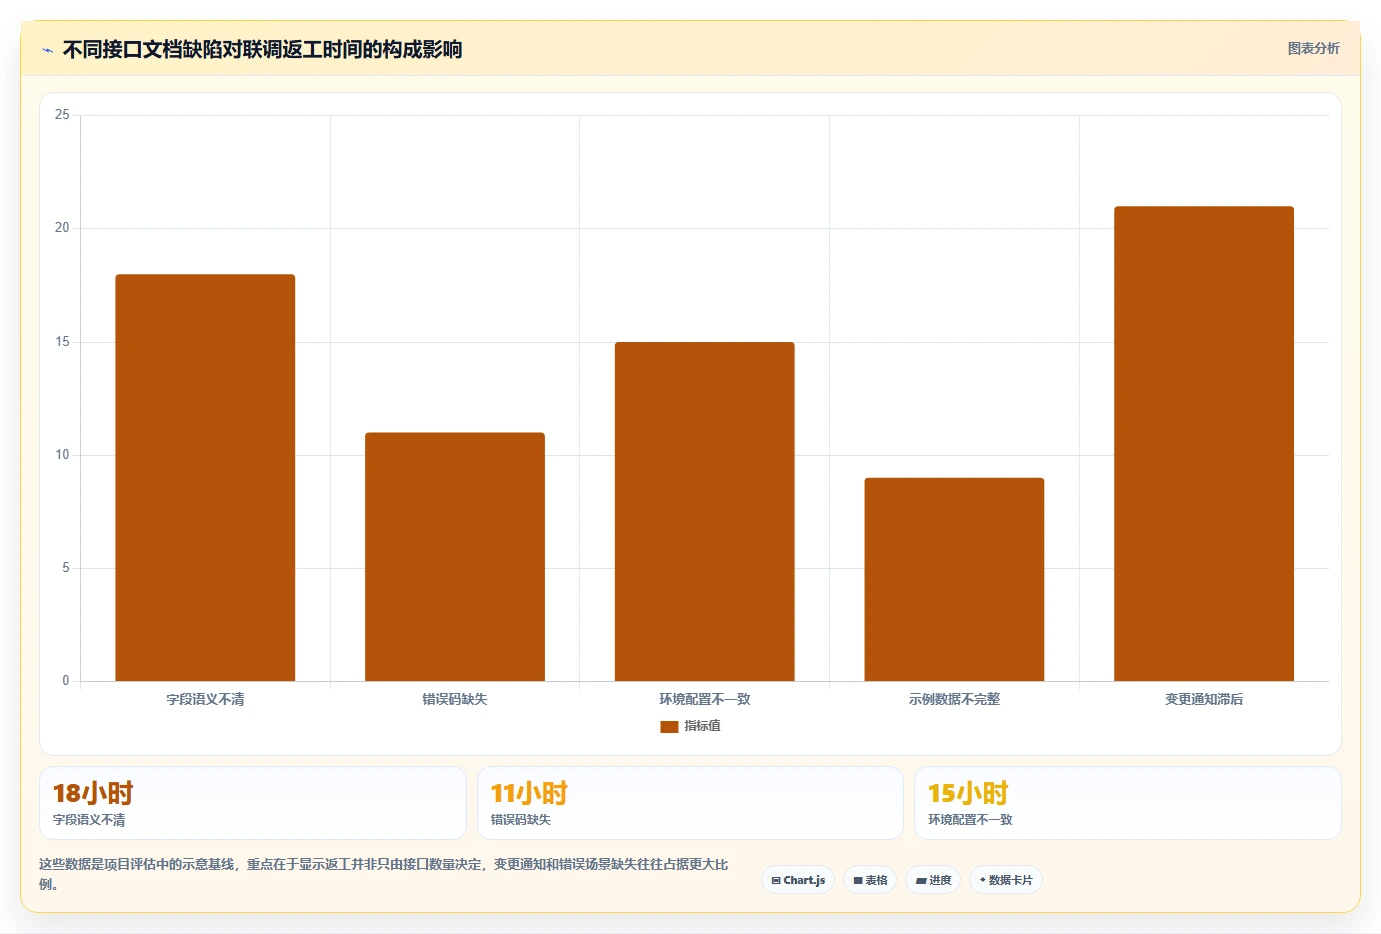
Task: Click the bar for 错误码缺失
Action: click(x=455, y=557)
